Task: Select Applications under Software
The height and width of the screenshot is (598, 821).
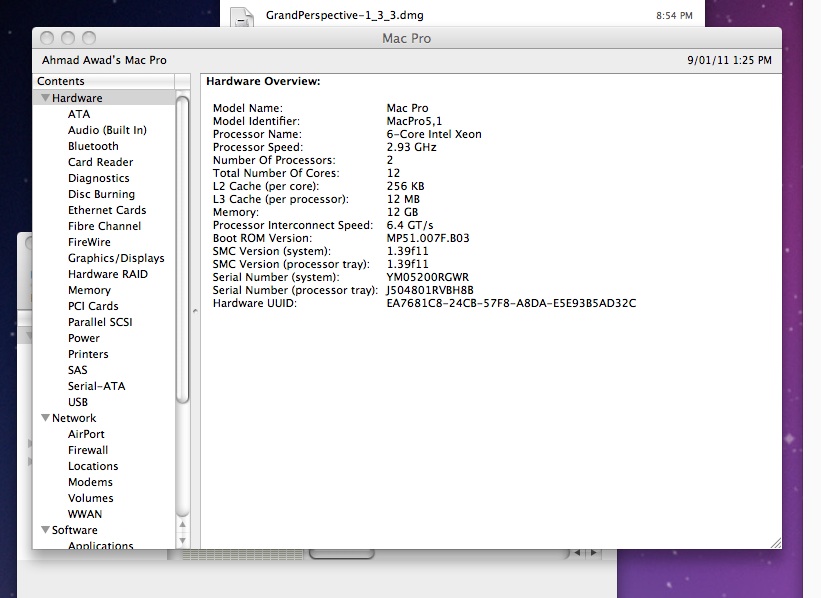Action: [x=101, y=545]
